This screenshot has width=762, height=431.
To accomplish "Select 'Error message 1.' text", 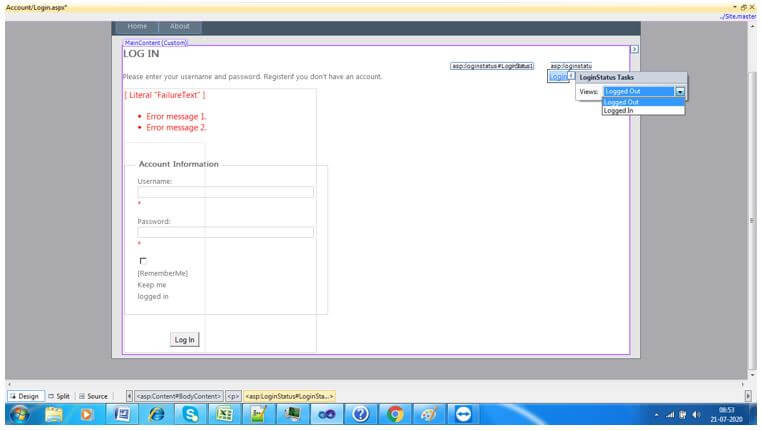I will click(x=176, y=117).
